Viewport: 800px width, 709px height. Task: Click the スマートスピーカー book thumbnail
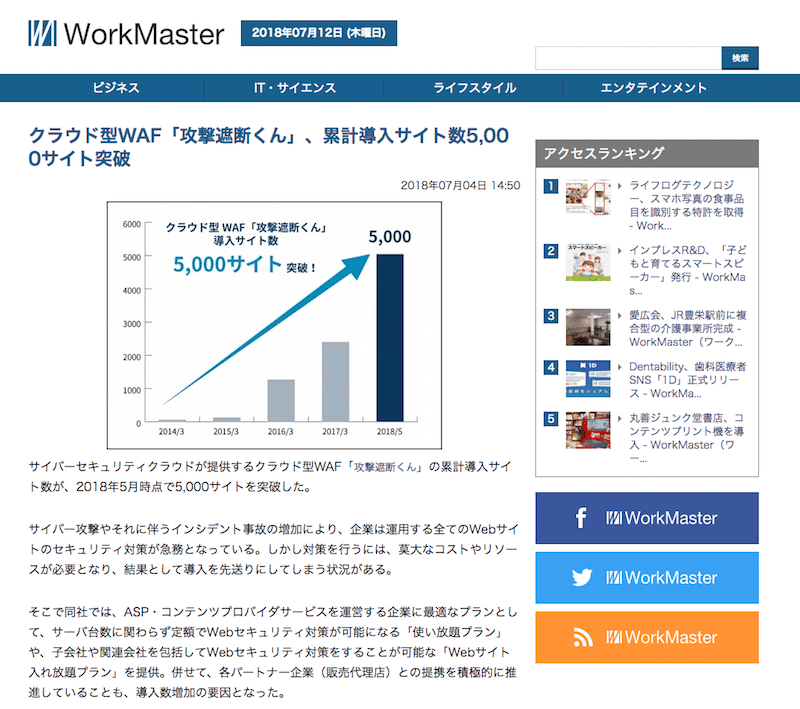(588, 262)
